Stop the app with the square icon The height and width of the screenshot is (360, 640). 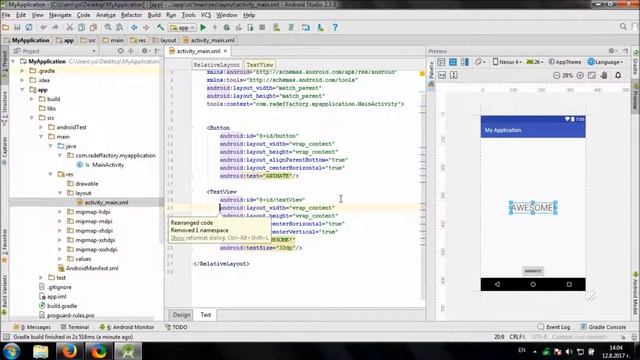[262, 27]
